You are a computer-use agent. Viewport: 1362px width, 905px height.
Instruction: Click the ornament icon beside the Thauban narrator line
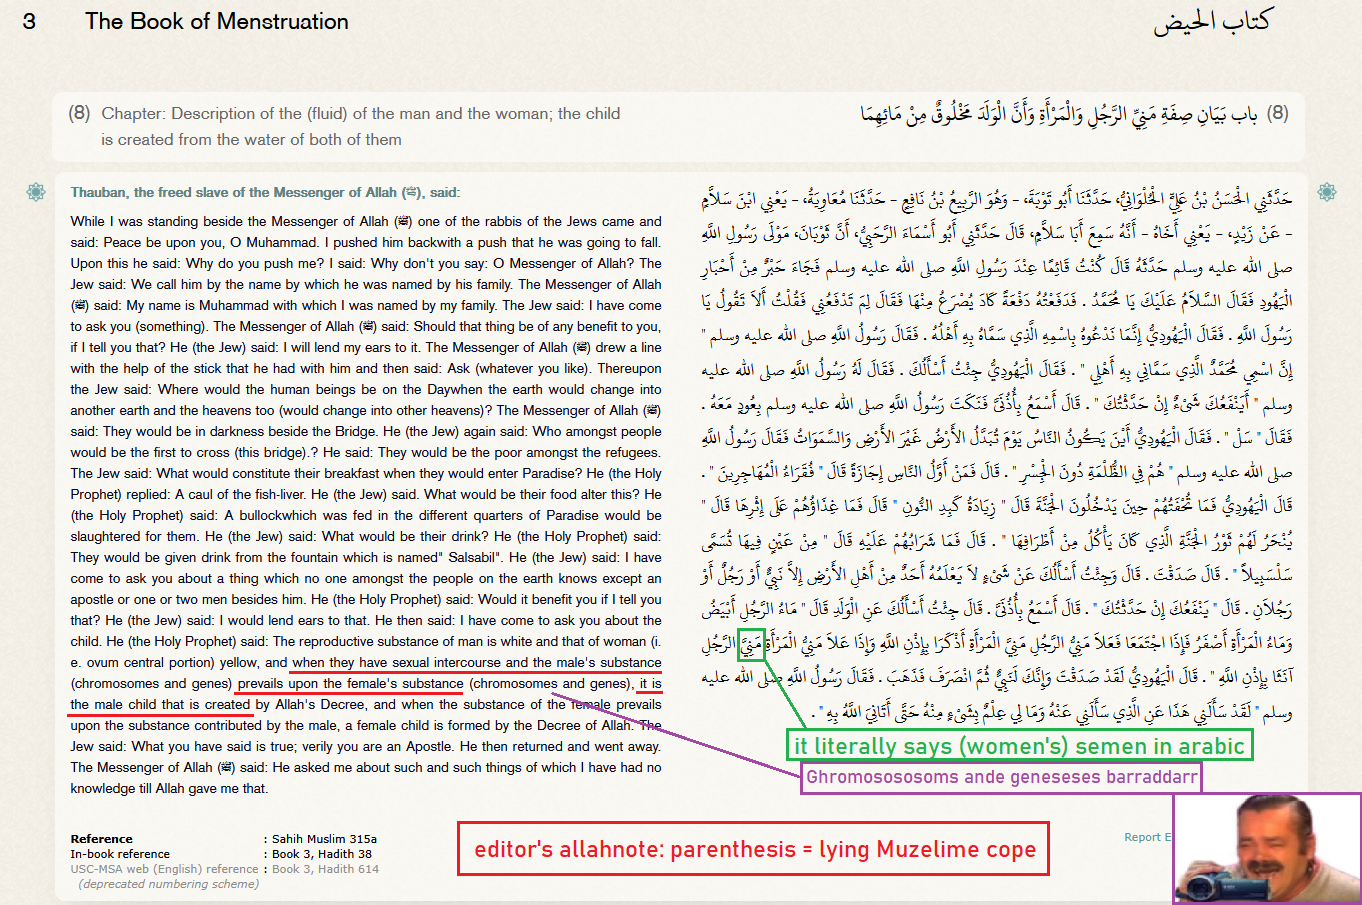click(37, 191)
